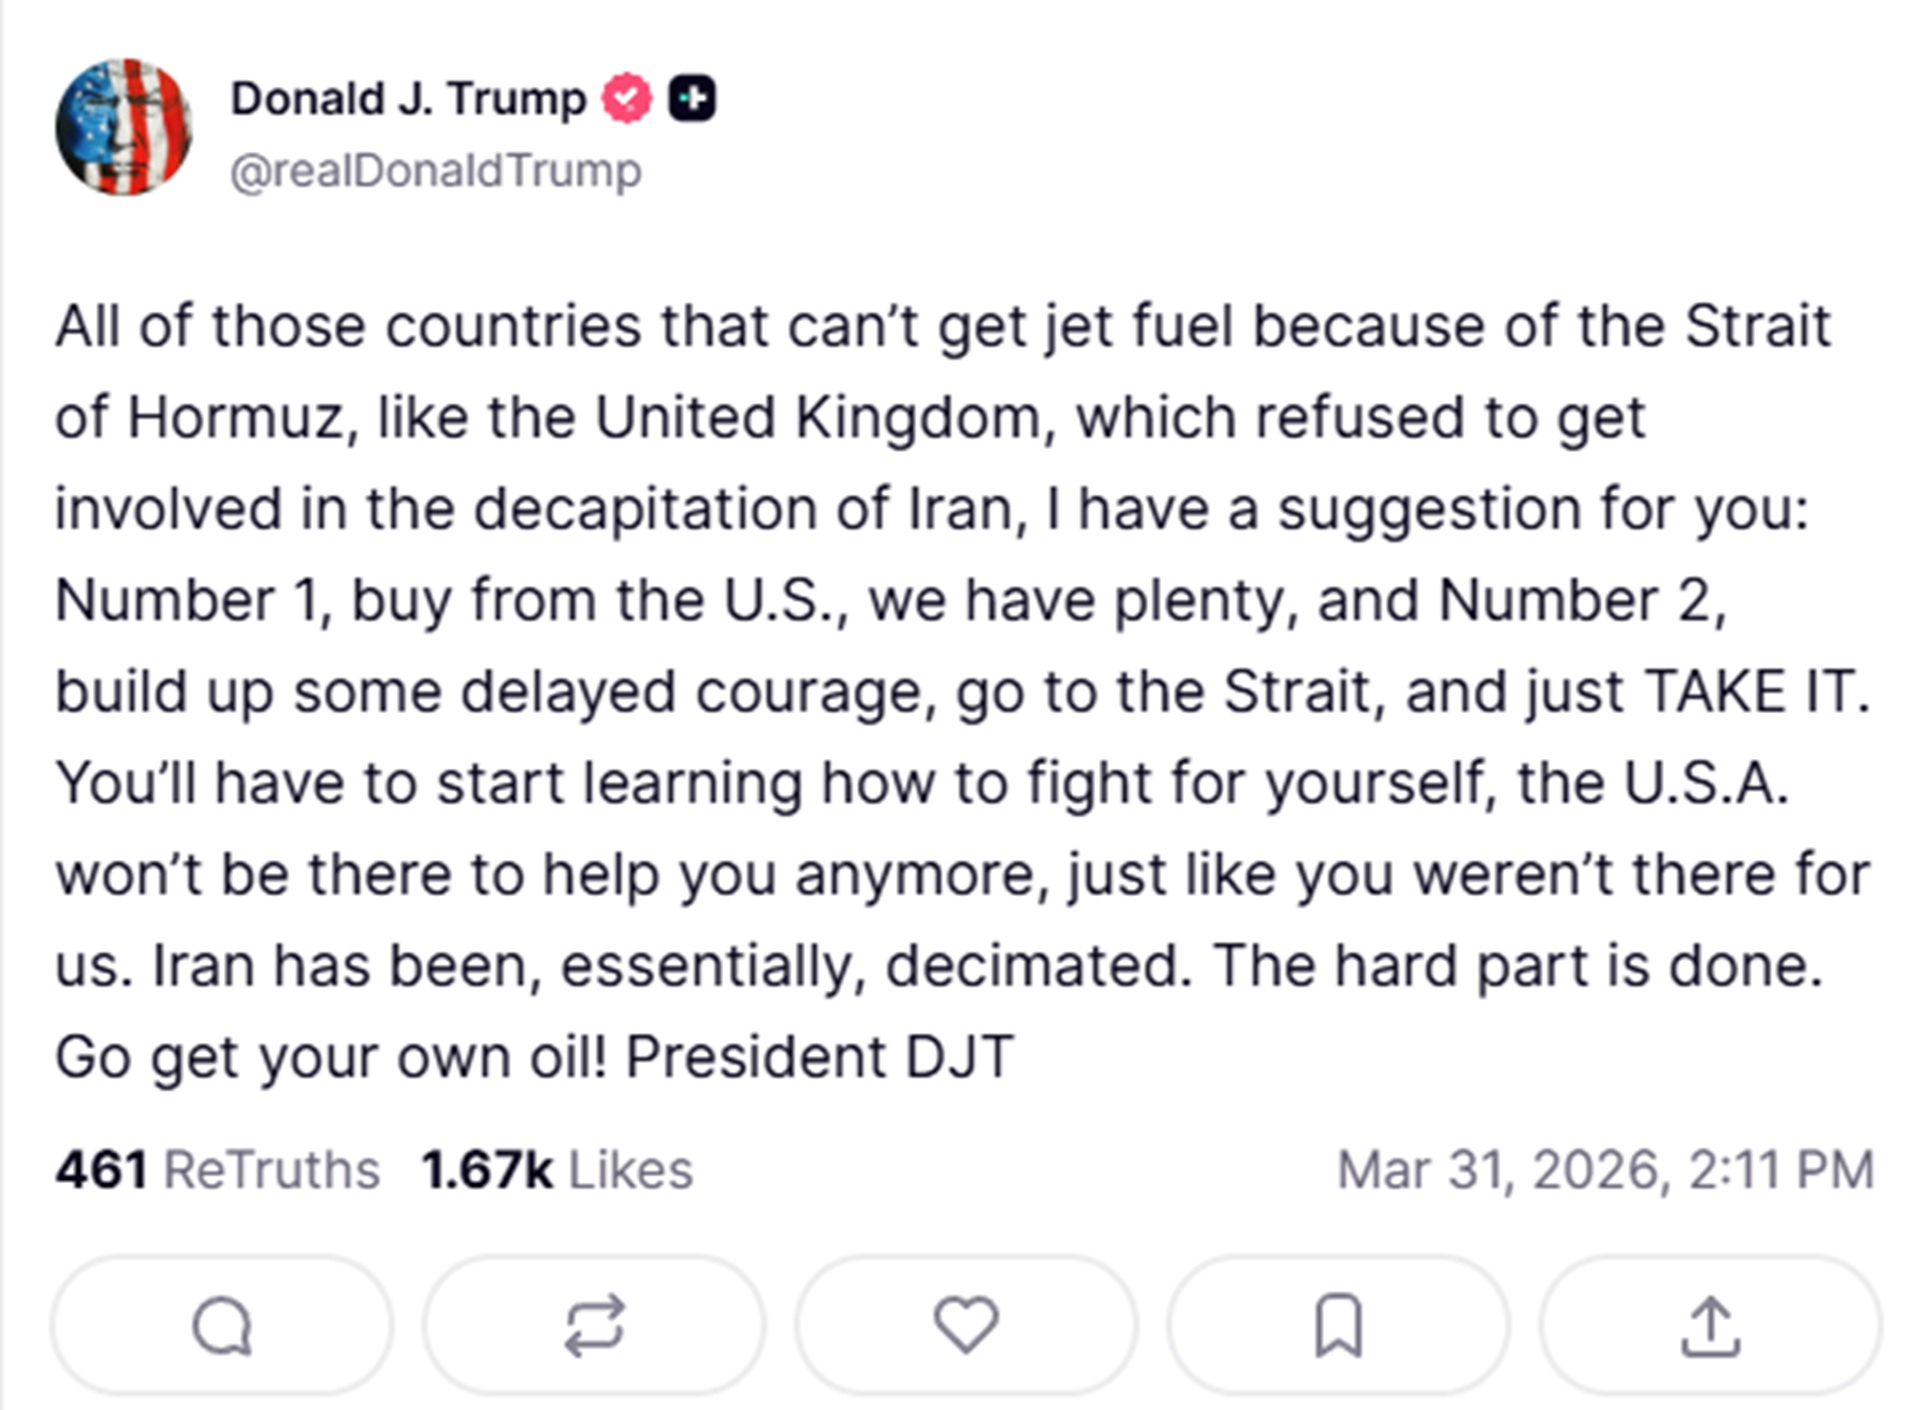Click the "Number 1" phrase in the post
Viewport: 1920px width, 1410px height.
click(x=186, y=601)
